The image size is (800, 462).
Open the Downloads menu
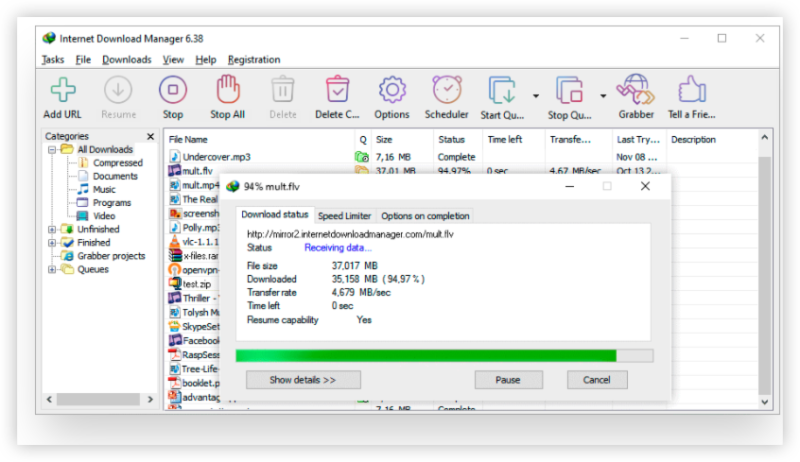127,60
